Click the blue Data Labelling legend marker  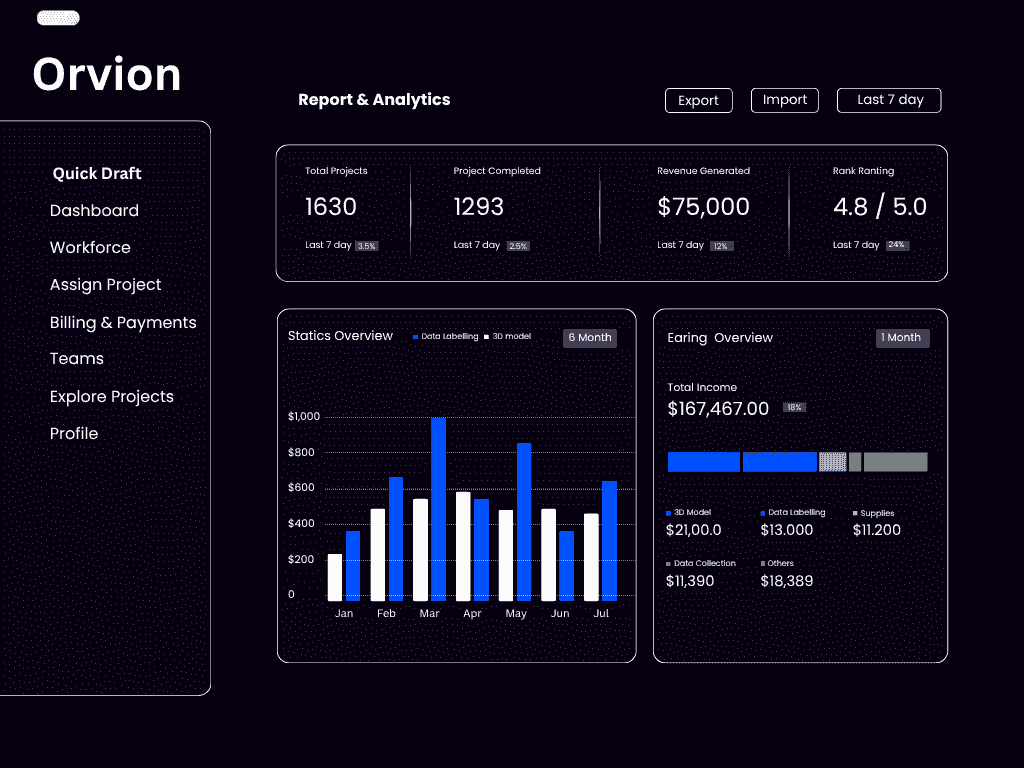coord(416,337)
